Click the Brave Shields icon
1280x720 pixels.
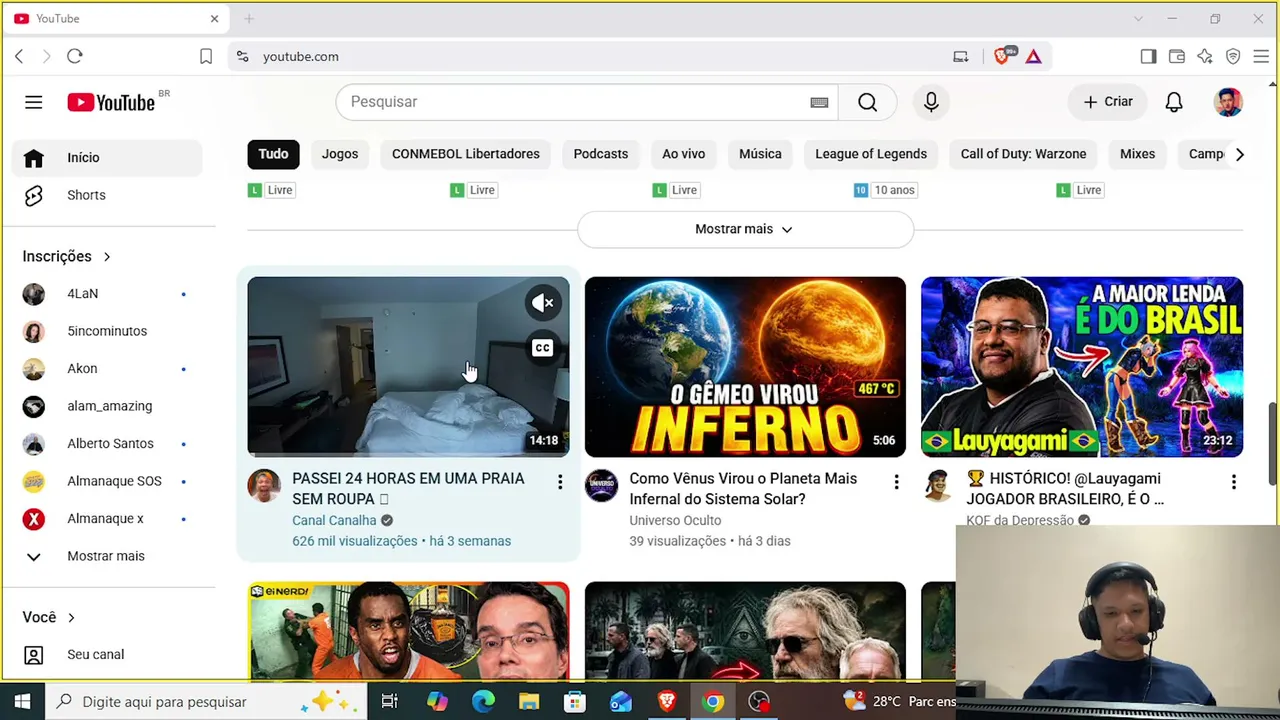click(1002, 56)
